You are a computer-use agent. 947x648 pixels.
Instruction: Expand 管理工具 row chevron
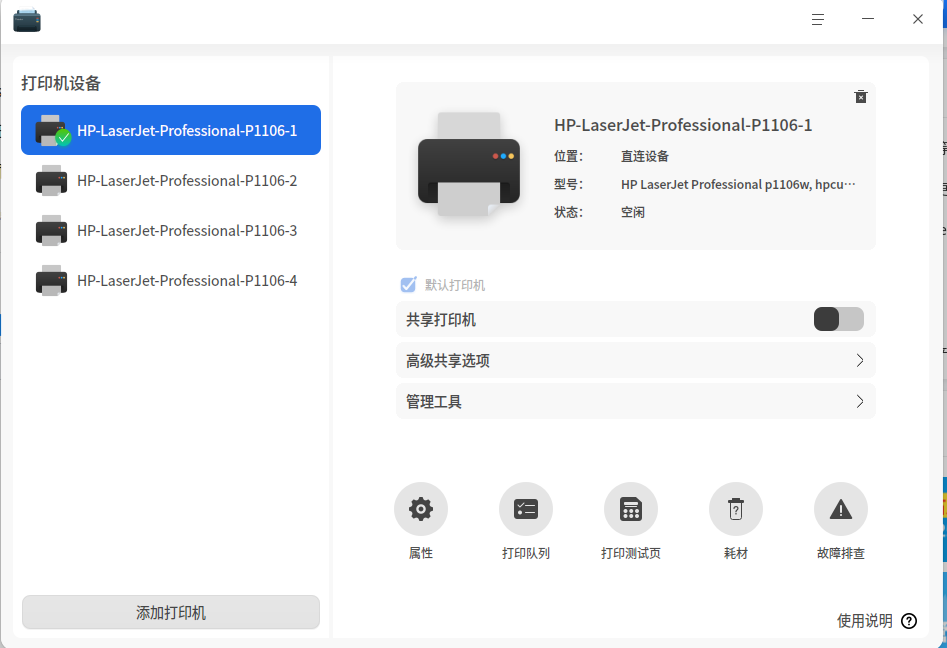coord(860,402)
